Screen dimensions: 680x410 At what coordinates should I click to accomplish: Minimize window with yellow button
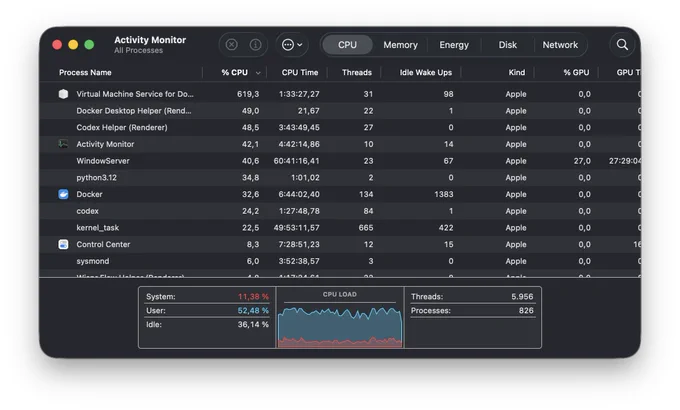(73, 45)
